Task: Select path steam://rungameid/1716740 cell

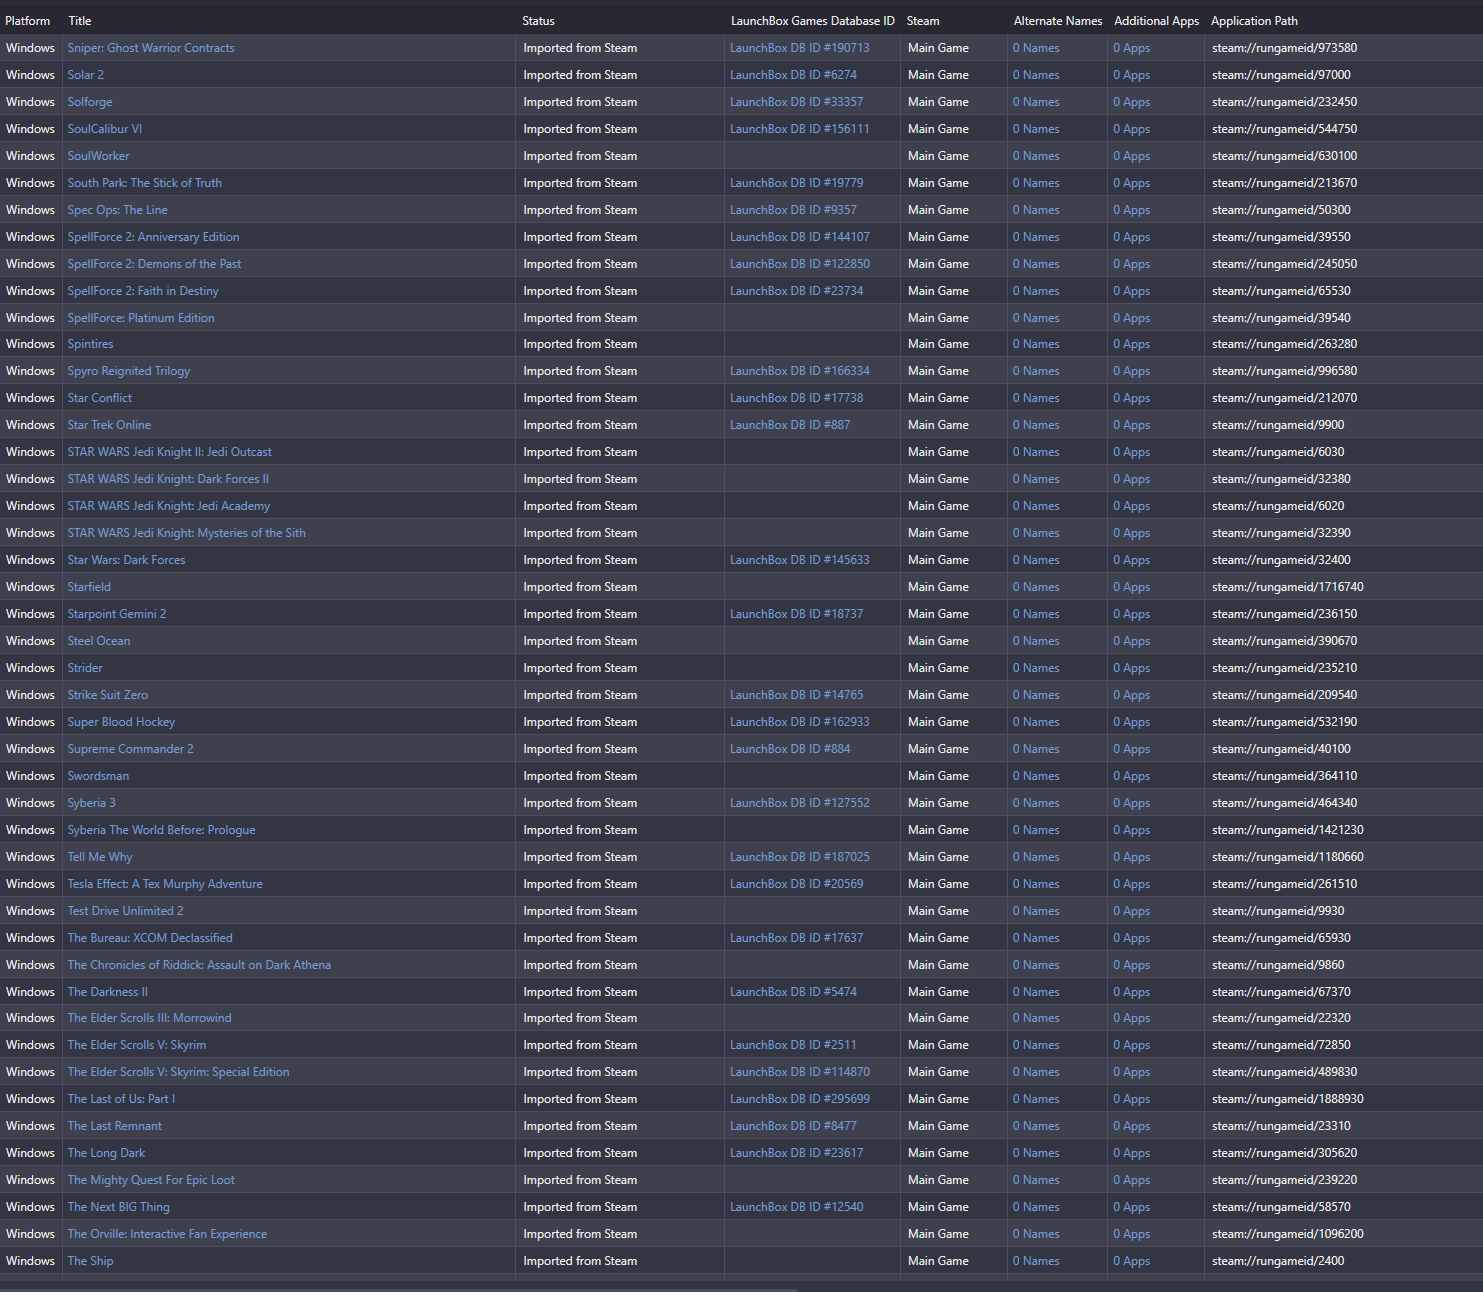Action: tap(1288, 587)
